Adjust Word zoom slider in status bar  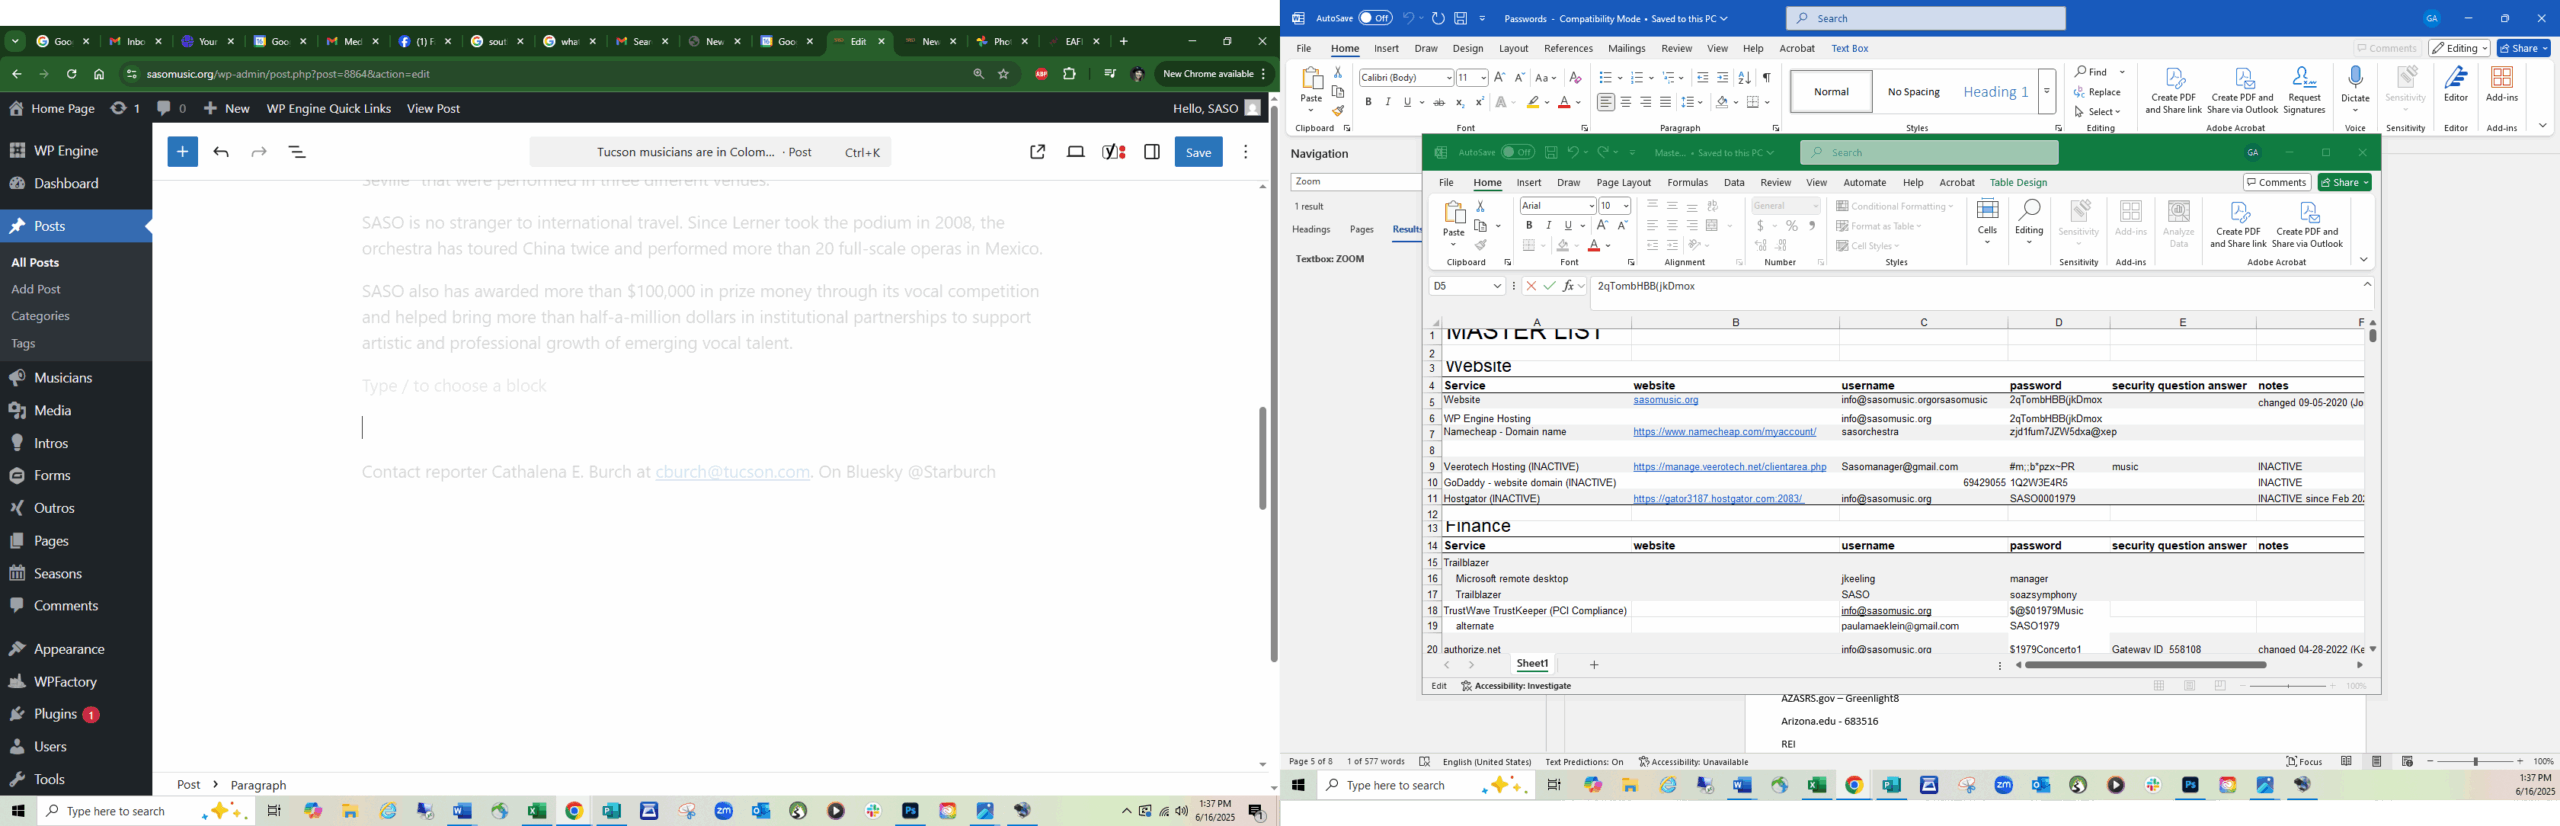click(x=2475, y=762)
